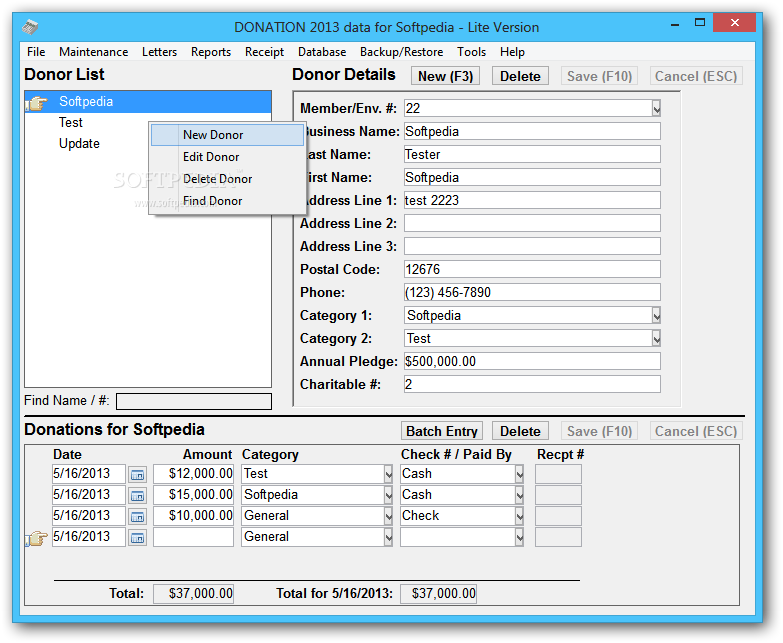783x643 pixels.
Task: Open calendar picker for the blank-amount donation row
Action: (137, 537)
